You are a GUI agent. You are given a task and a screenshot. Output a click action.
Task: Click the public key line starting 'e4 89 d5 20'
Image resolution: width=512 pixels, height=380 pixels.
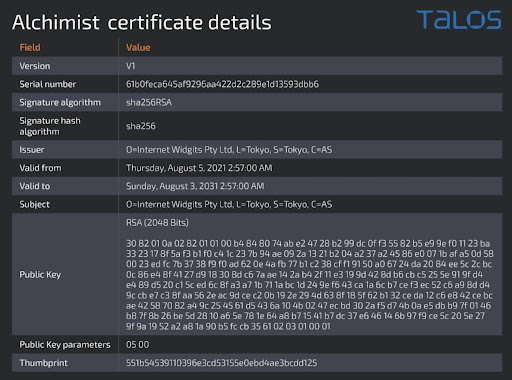(x=308, y=285)
